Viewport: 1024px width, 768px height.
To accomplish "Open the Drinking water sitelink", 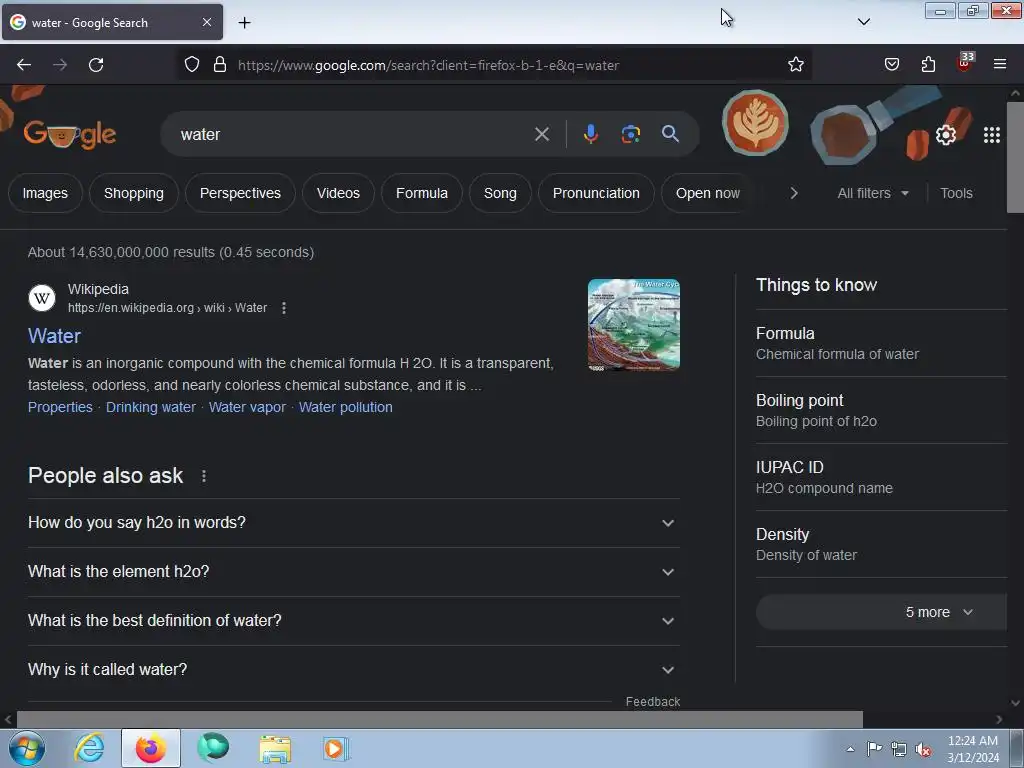I will [151, 407].
